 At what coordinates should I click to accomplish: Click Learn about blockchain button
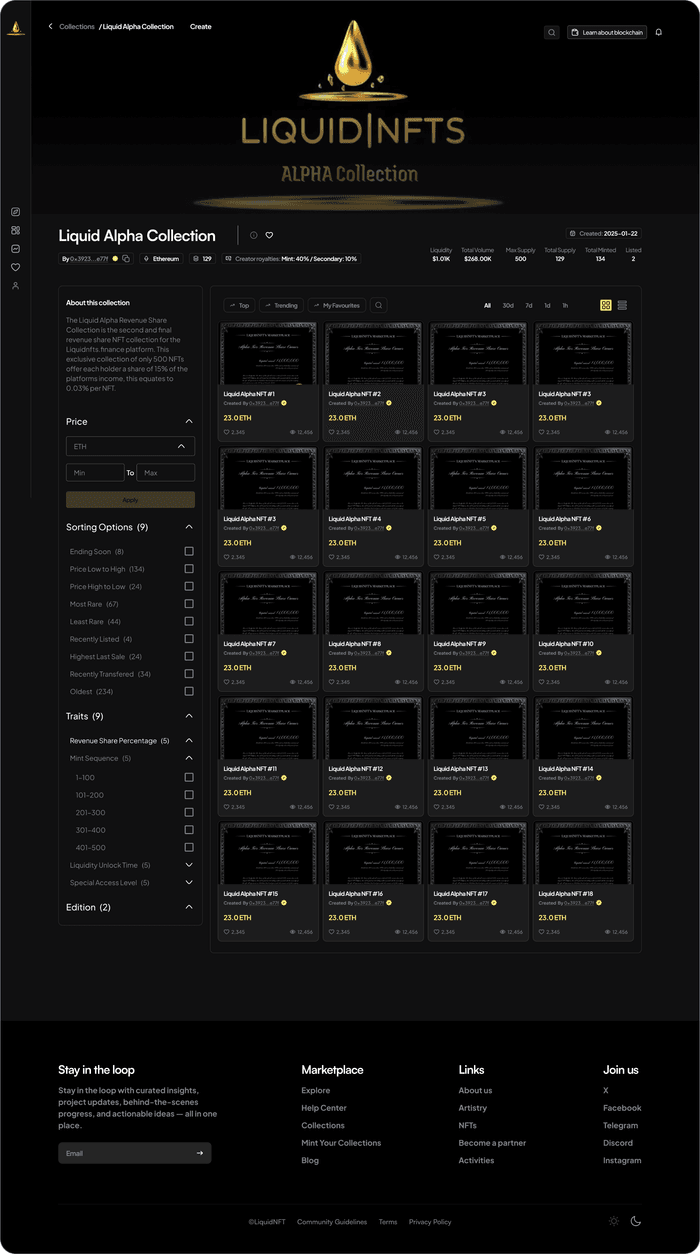[x=607, y=32]
